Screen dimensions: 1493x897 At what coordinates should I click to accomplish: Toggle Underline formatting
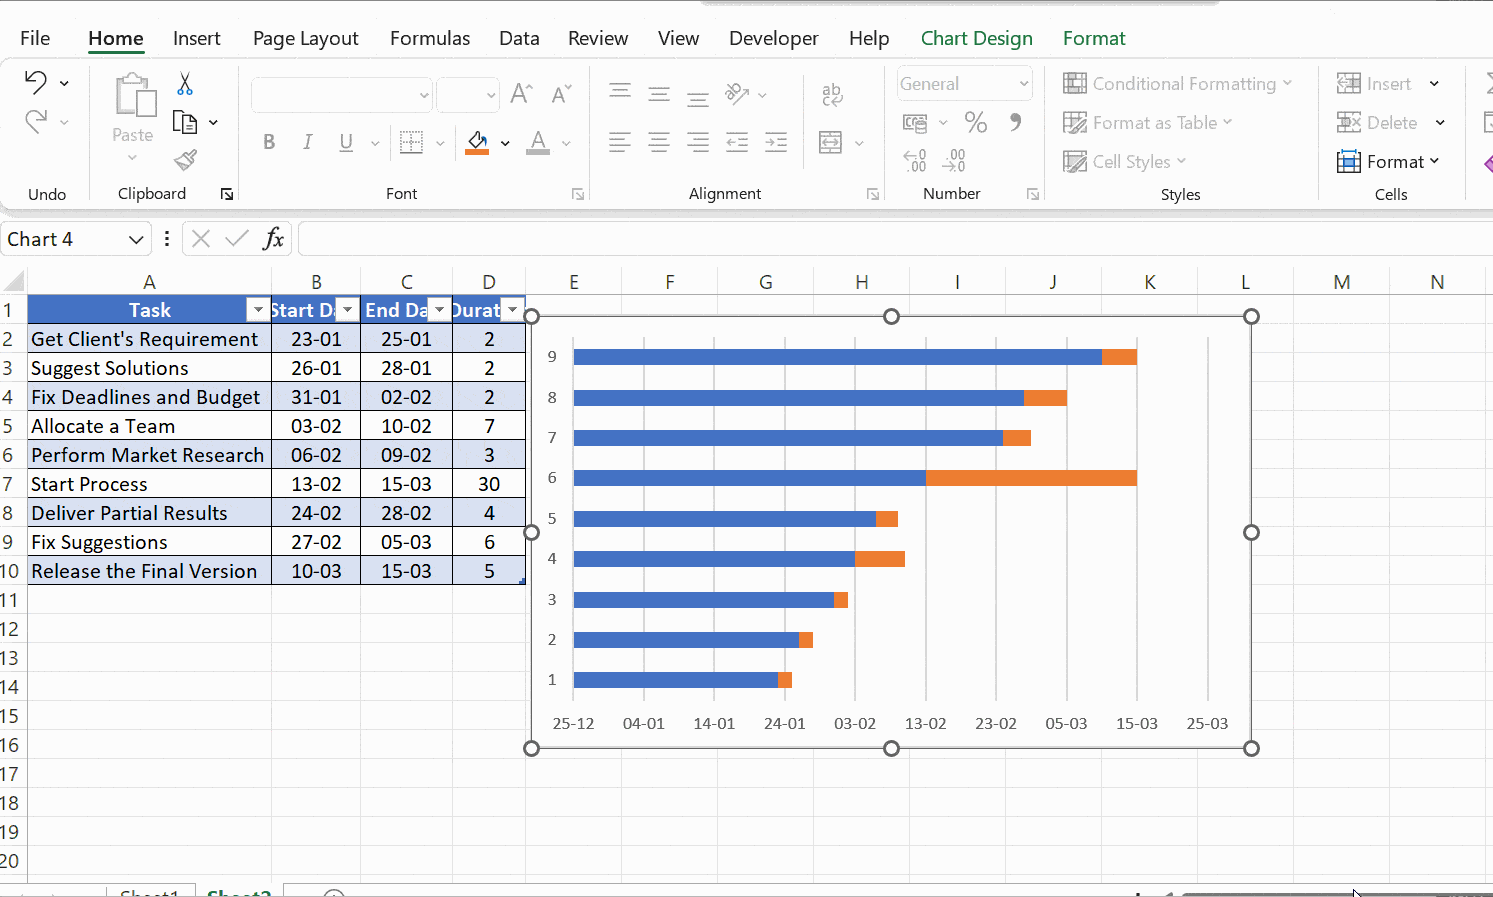(x=344, y=141)
